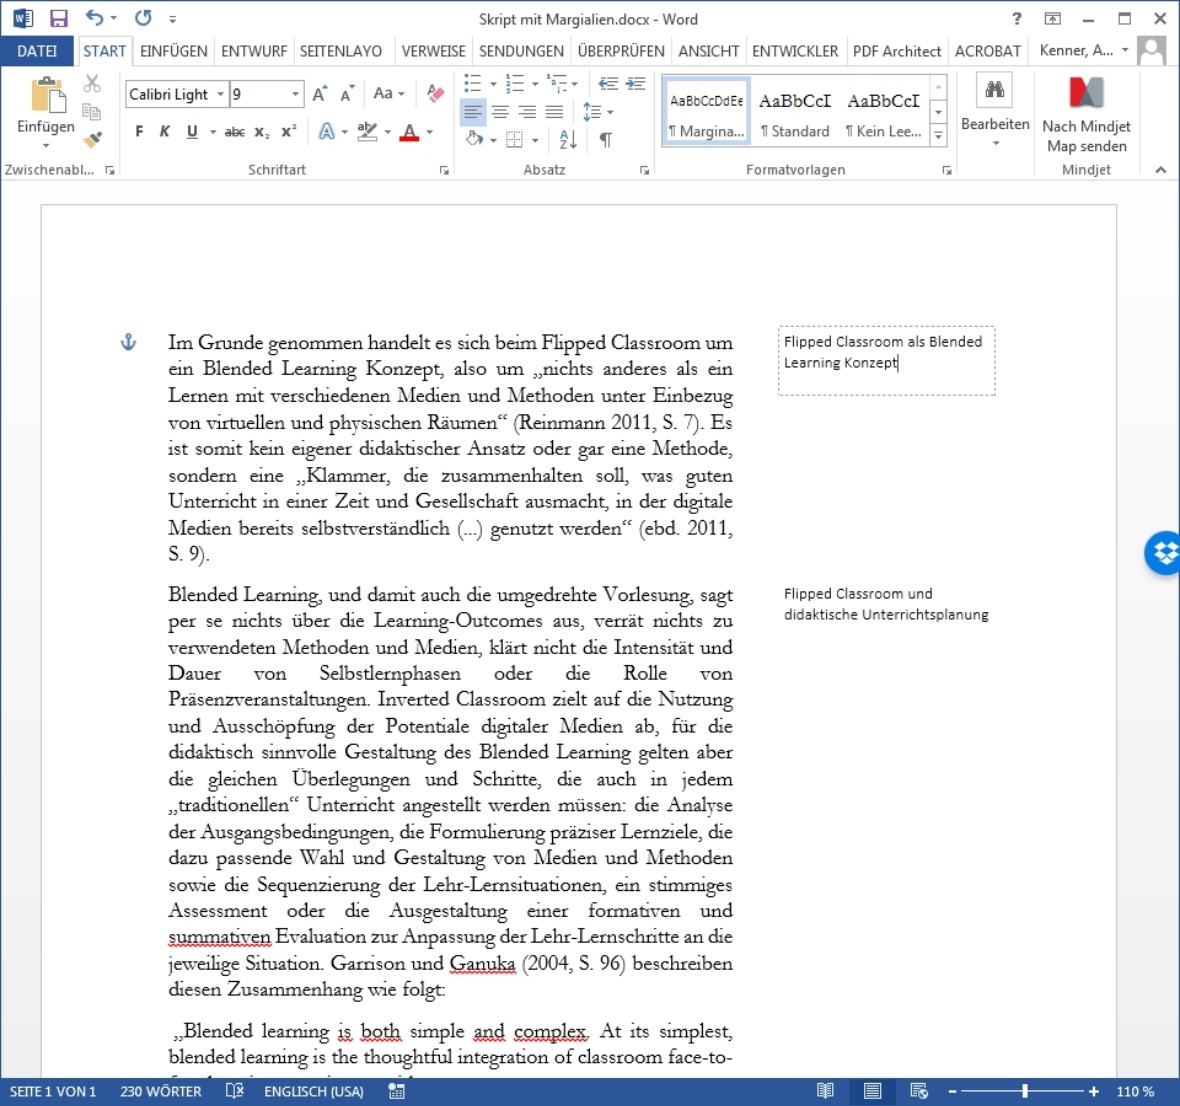Screen dimensions: 1180x1106
Task: Apply superscript with the x² icon
Action: 287,131
